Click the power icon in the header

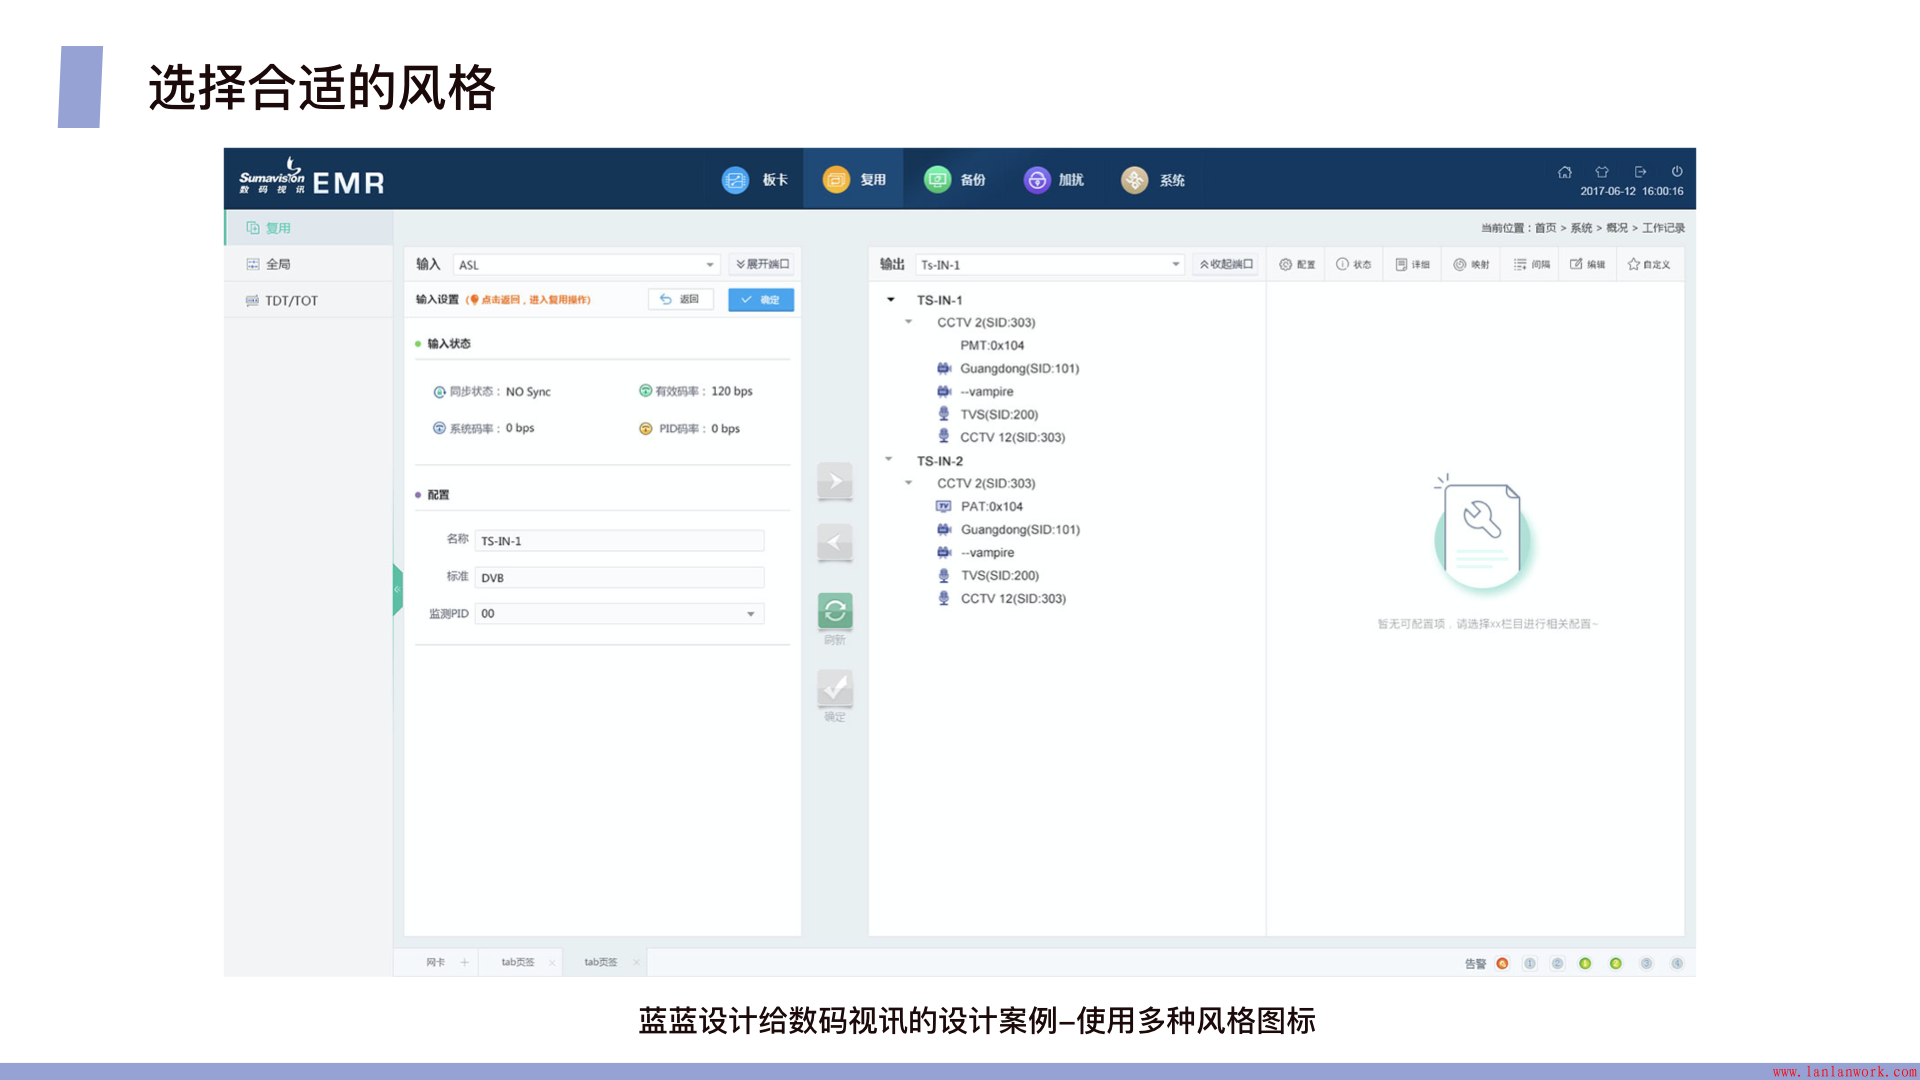click(x=1677, y=172)
